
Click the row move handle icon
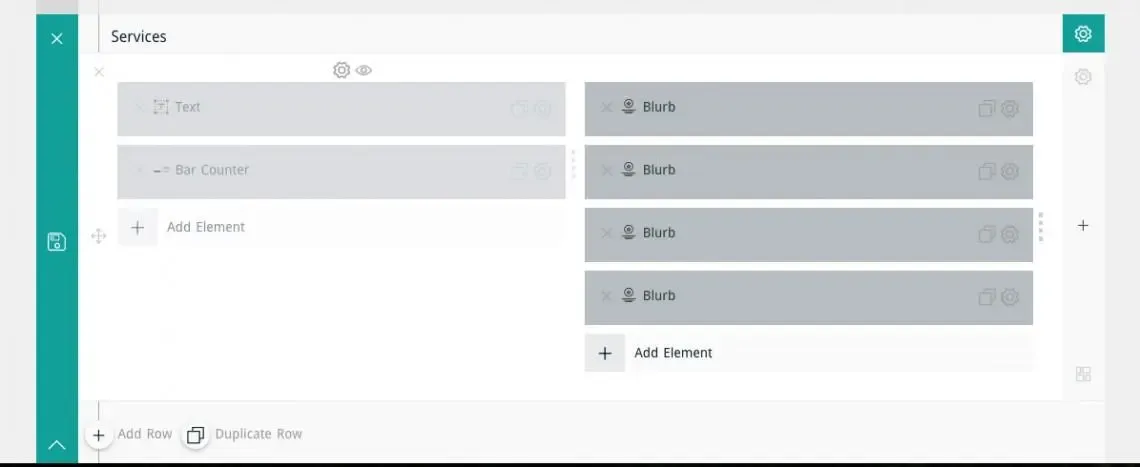(x=98, y=236)
